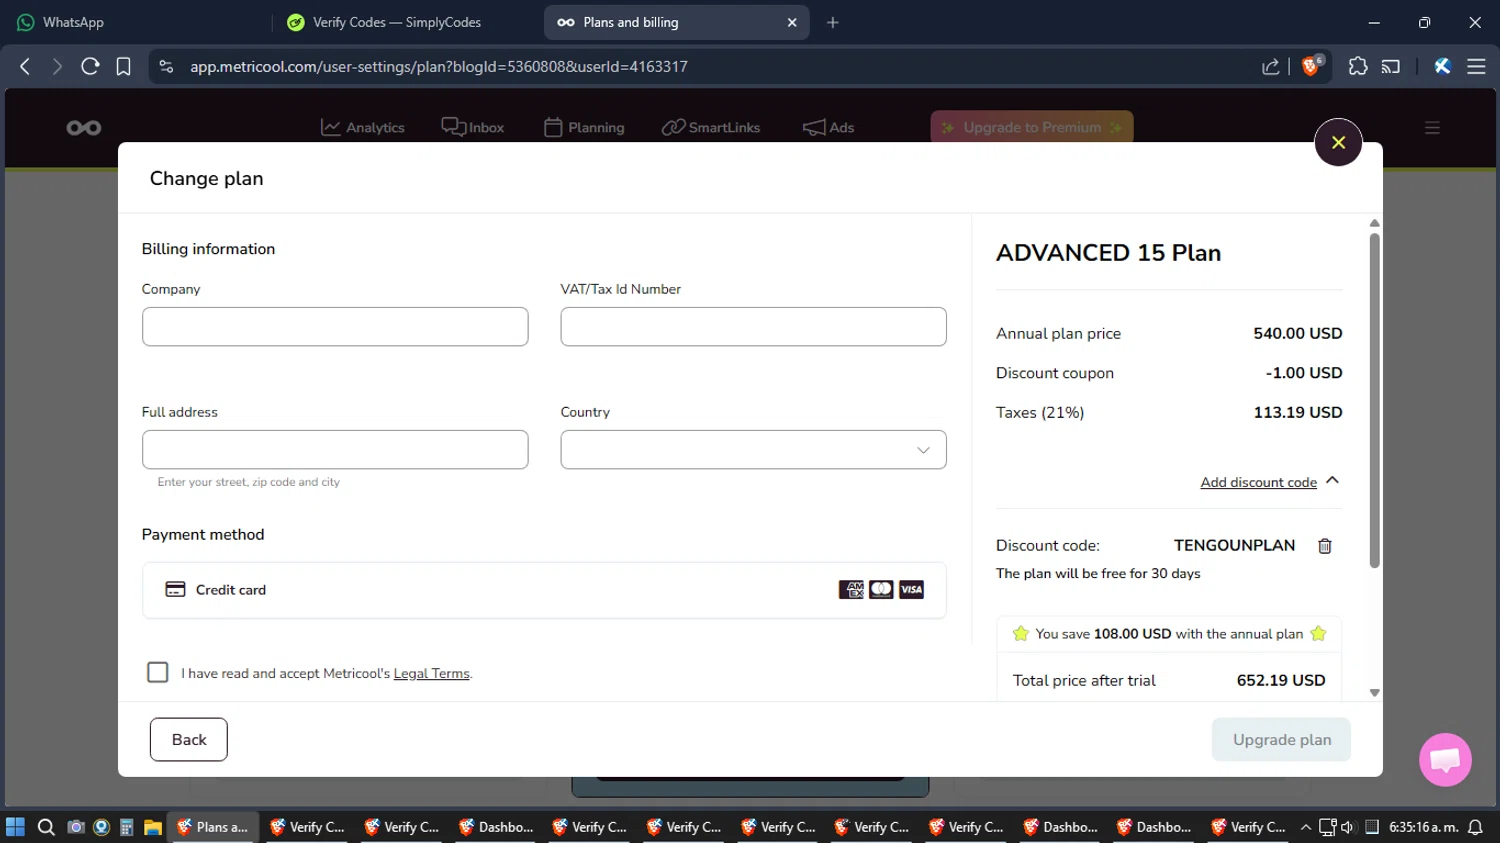1500x843 pixels.
Task: Open the browser extensions puzzle icon
Action: (1357, 66)
